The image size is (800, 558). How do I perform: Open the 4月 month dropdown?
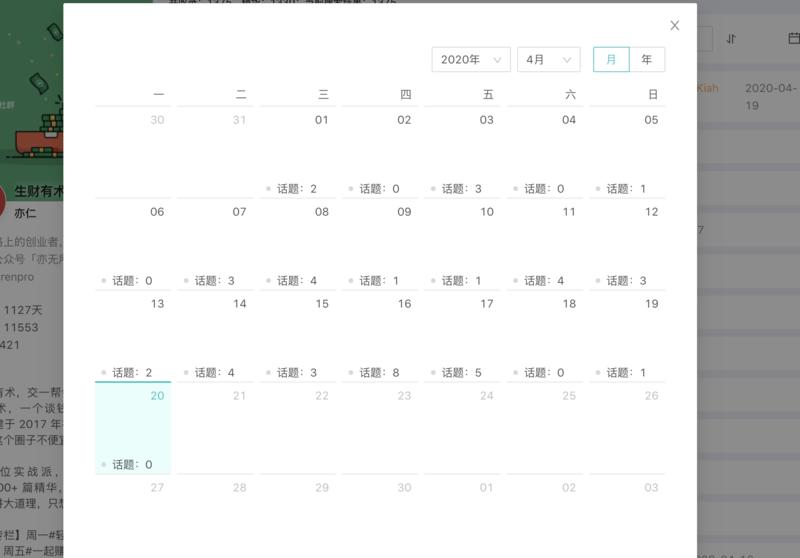(549, 60)
